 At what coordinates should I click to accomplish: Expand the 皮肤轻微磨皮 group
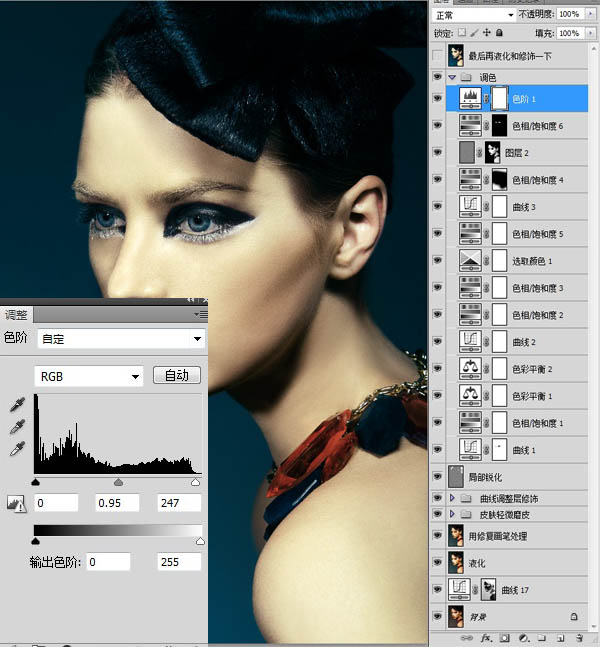(452, 514)
